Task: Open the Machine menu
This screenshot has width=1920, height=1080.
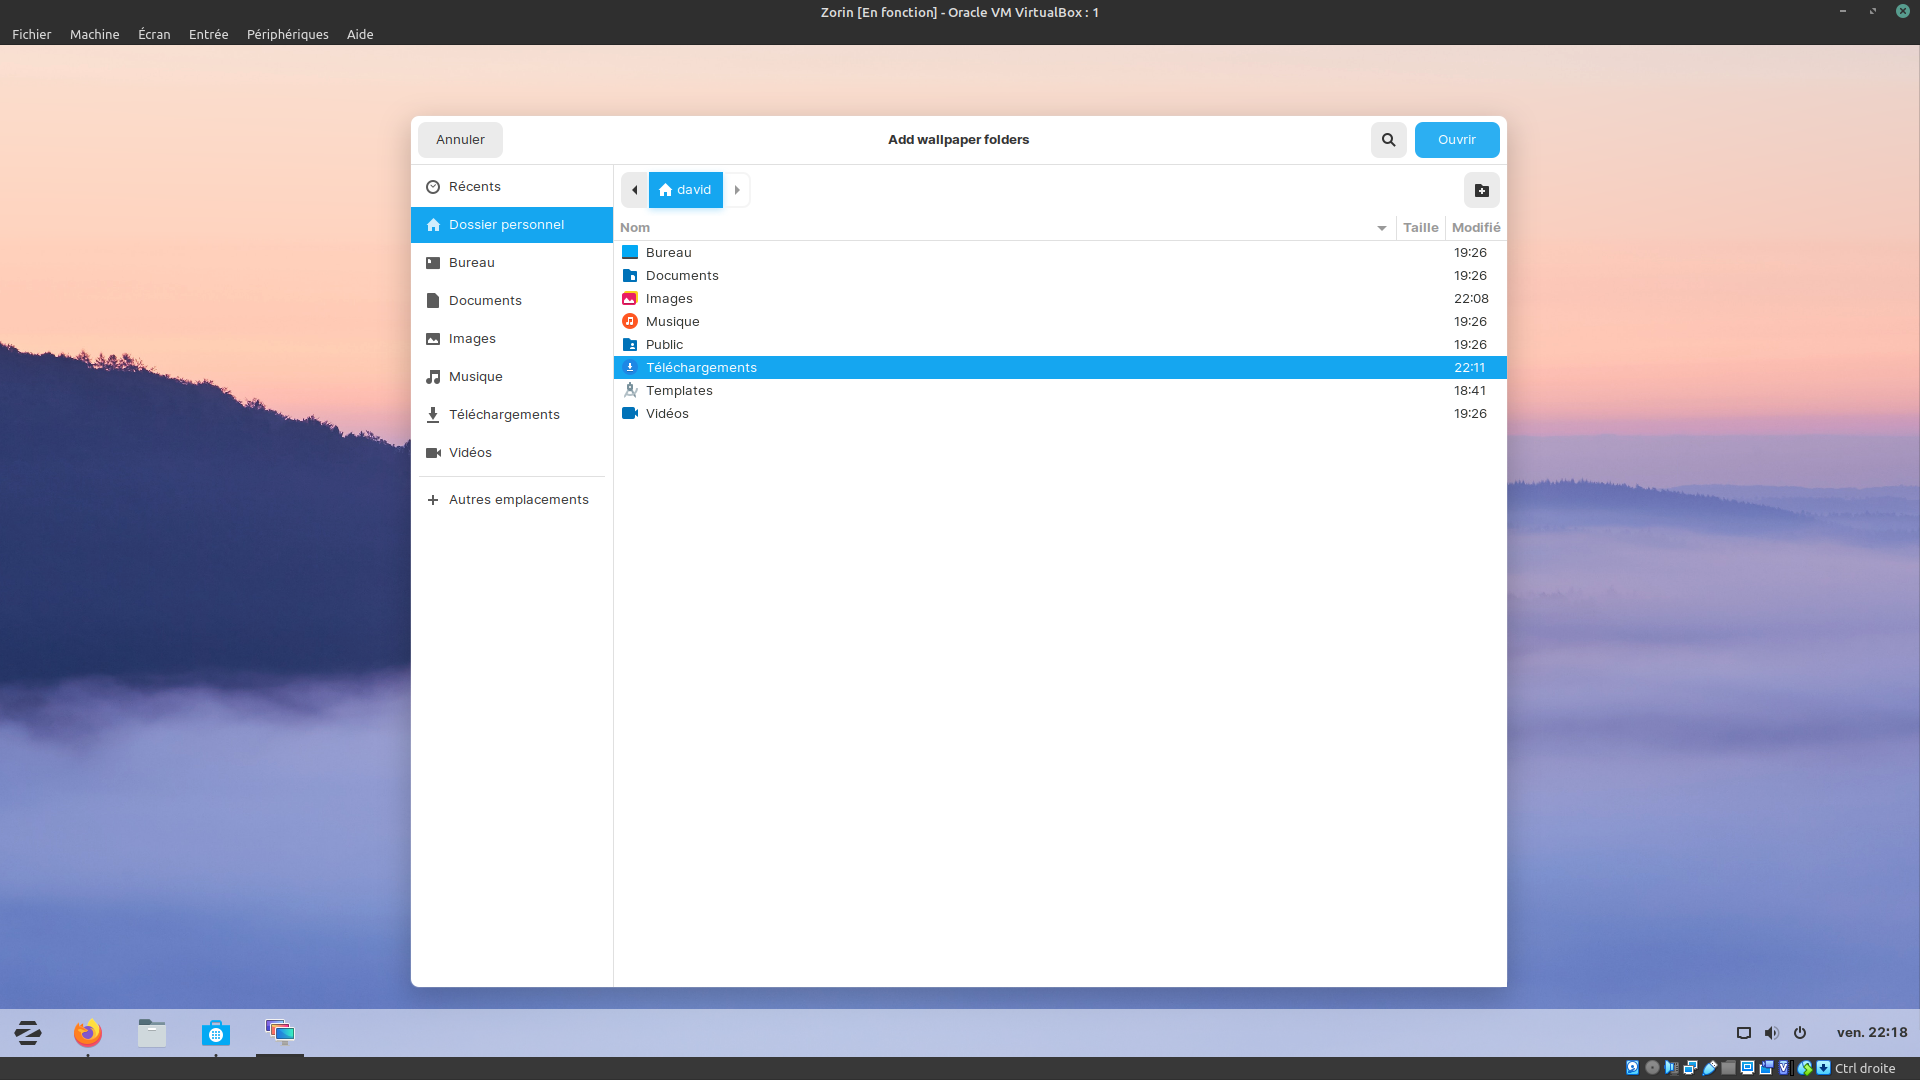Action: [94, 34]
